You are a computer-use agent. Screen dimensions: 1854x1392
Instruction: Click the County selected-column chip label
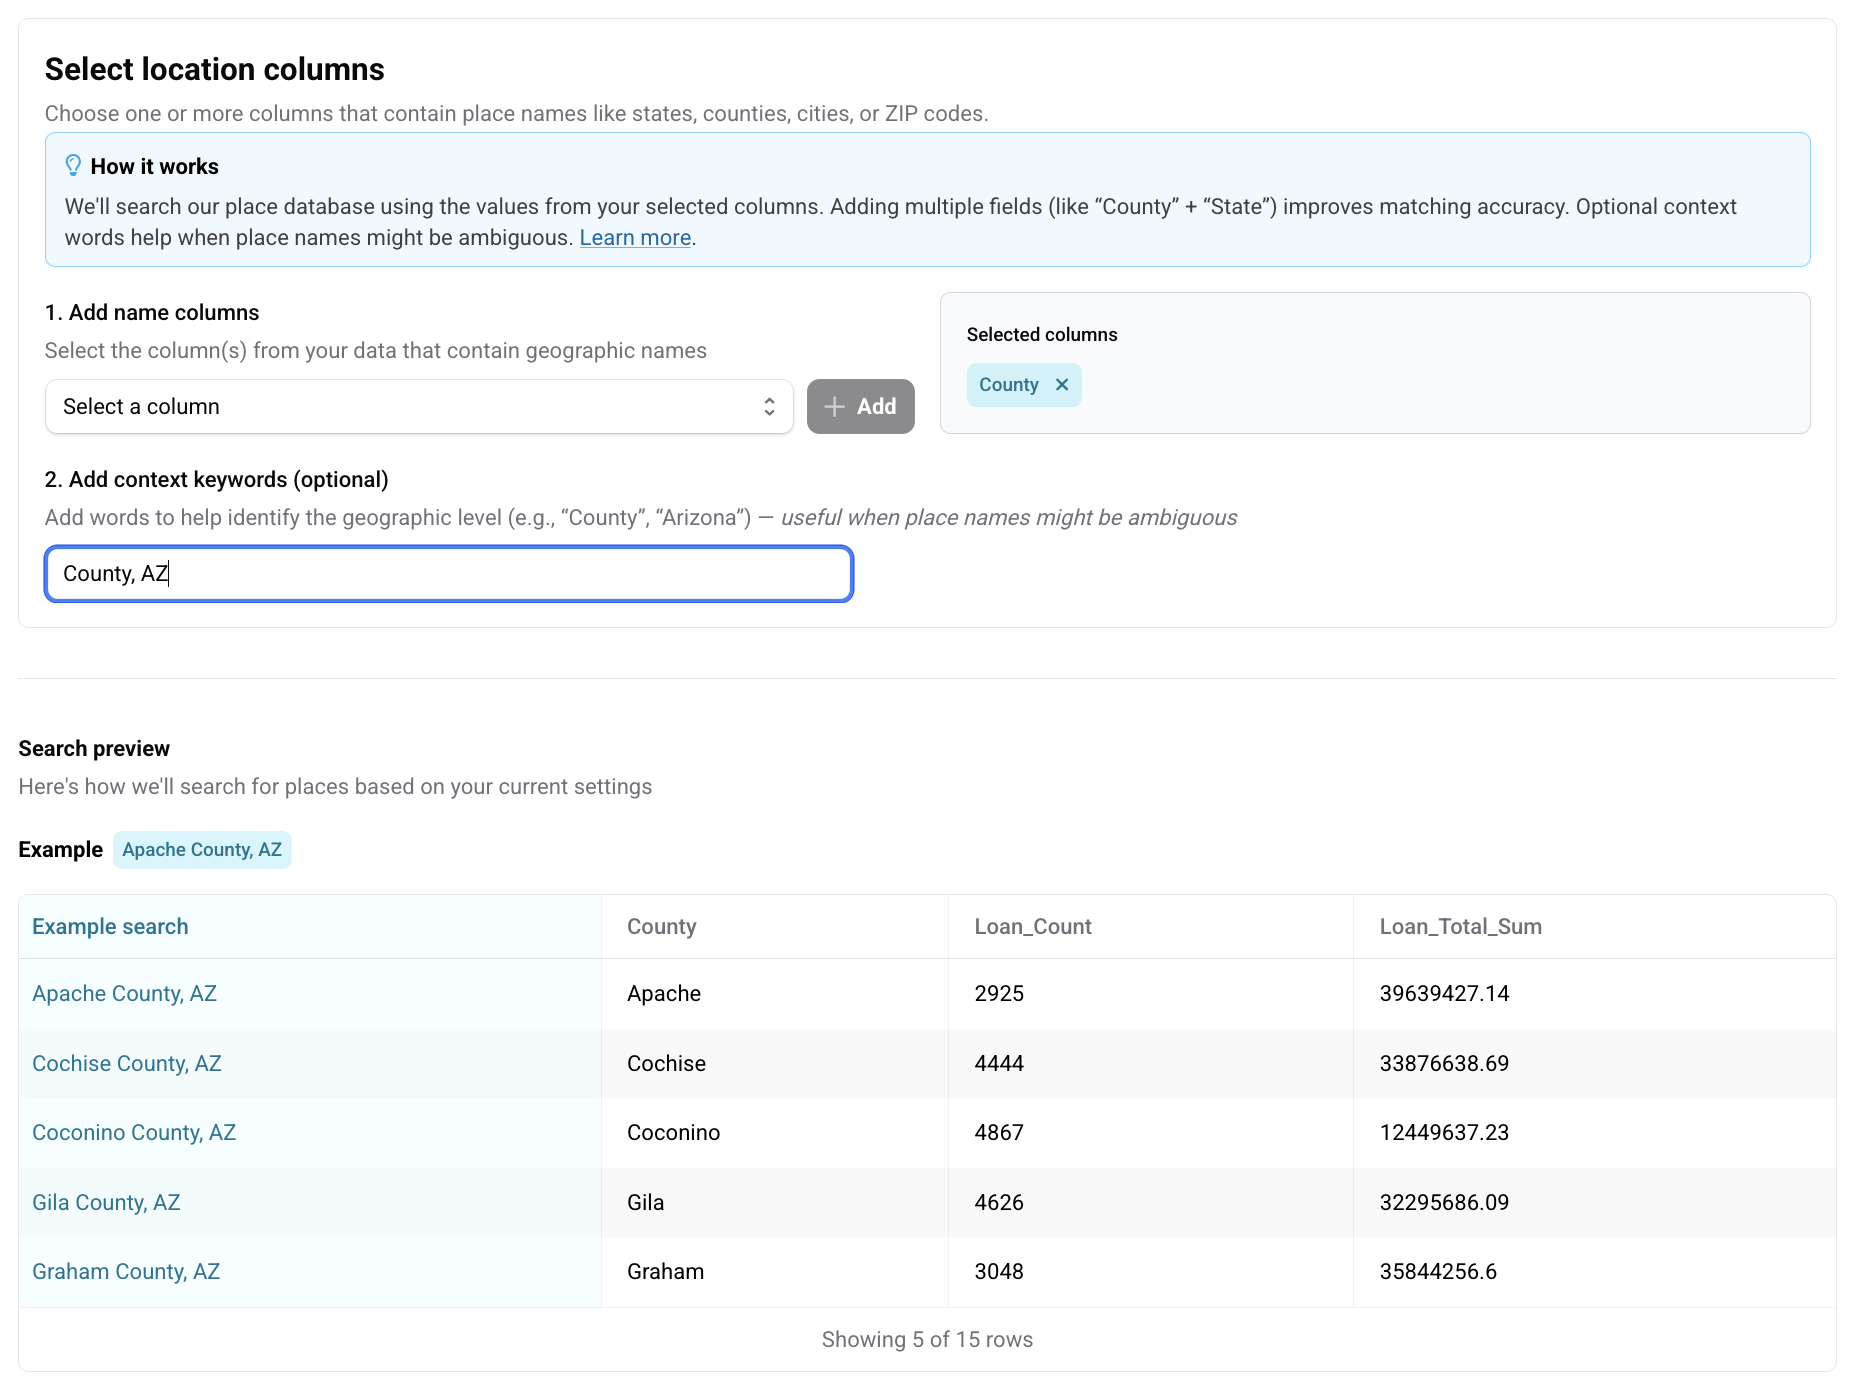click(1008, 385)
